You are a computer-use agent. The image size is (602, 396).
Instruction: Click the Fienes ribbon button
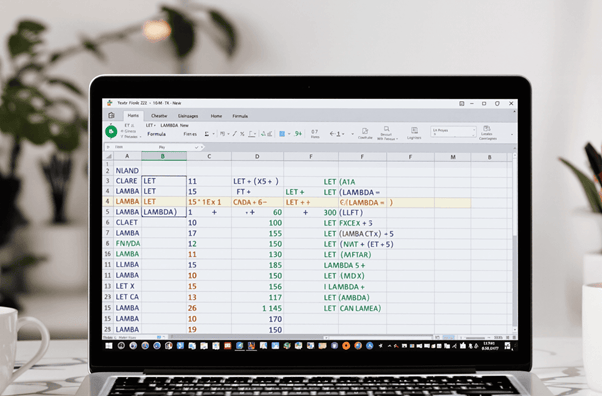click(190, 134)
